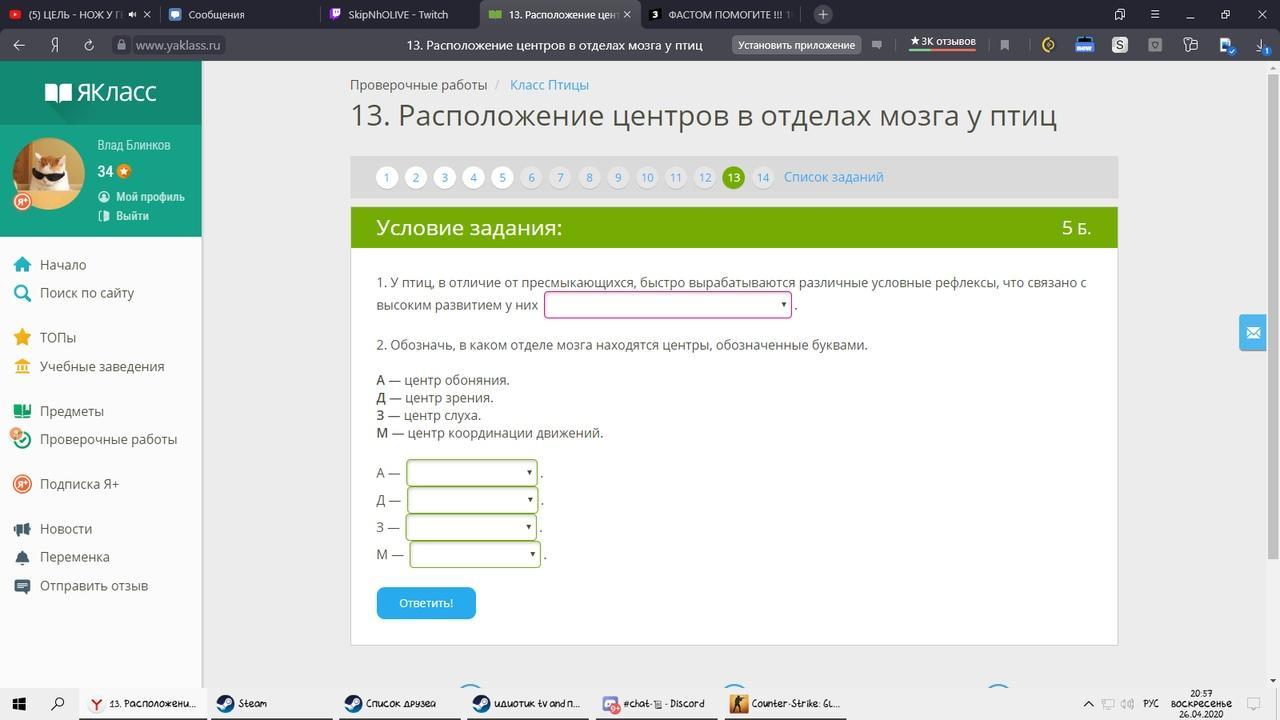This screenshot has height=720, width=1280.
Task: Open the blue 'new' extension icon
Action: pyautogui.click(x=1084, y=45)
